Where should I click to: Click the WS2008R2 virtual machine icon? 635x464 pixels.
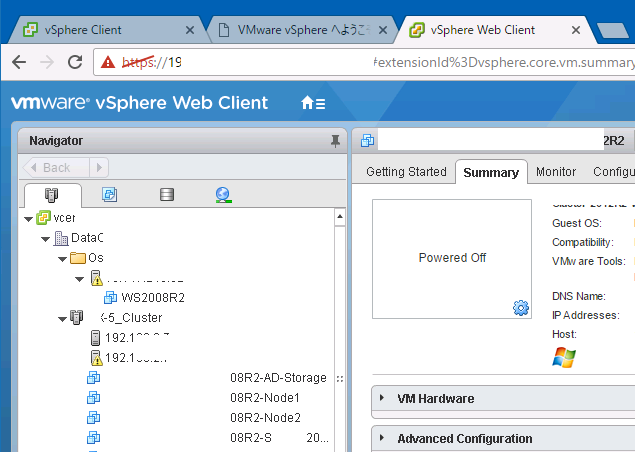click(110, 298)
